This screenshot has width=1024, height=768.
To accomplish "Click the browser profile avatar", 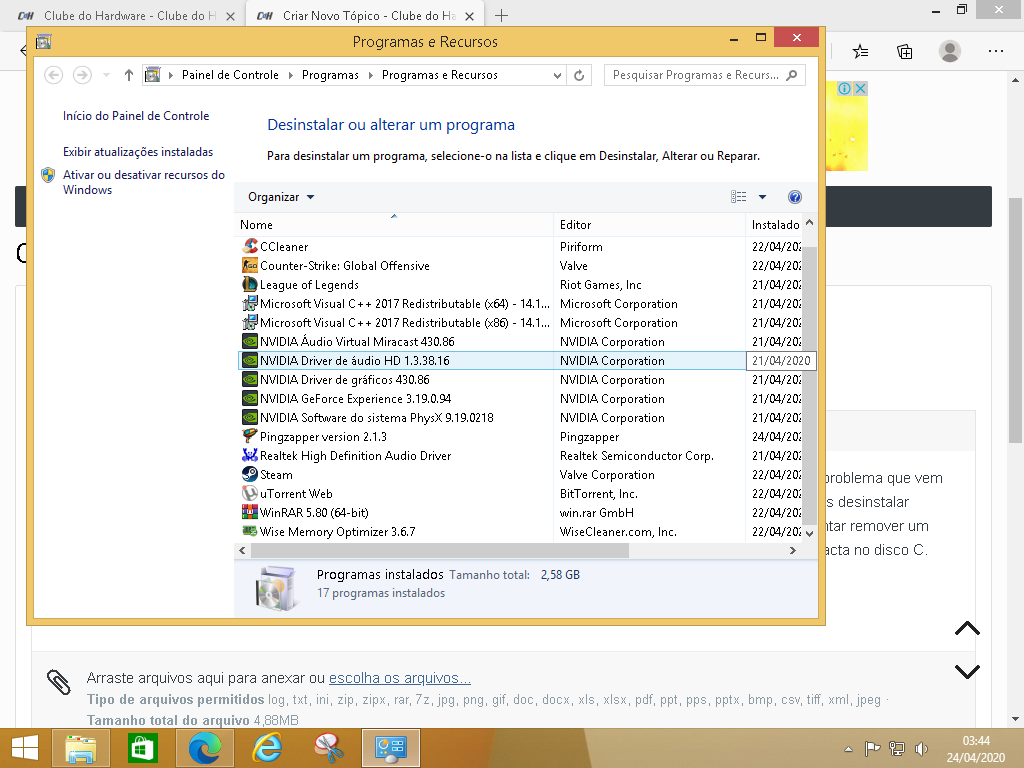I will click(950, 51).
